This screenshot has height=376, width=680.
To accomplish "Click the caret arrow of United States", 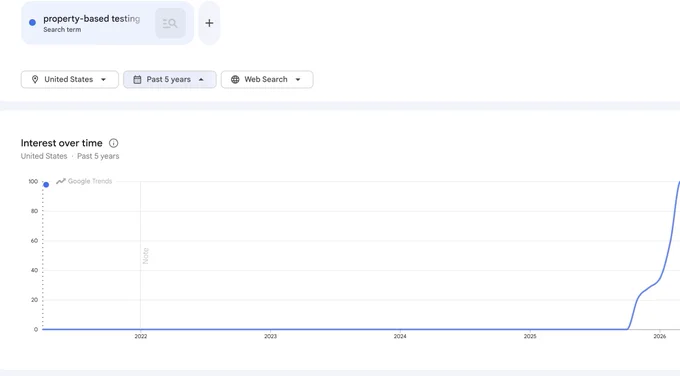I will coord(103,79).
